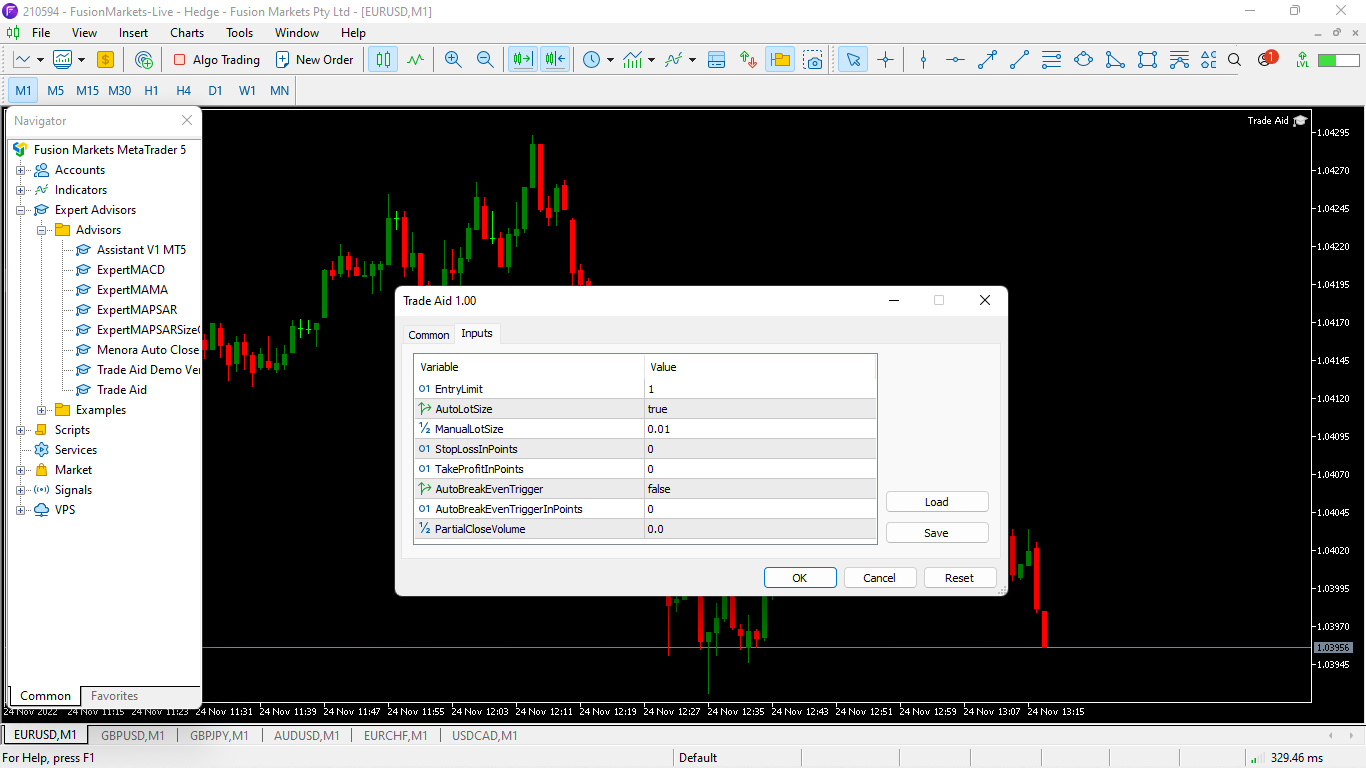The width and height of the screenshot is (1366, 768).
Task: Open the graphical shapes objects icon
Action: pyautogui.click(x=1209, y=60)
